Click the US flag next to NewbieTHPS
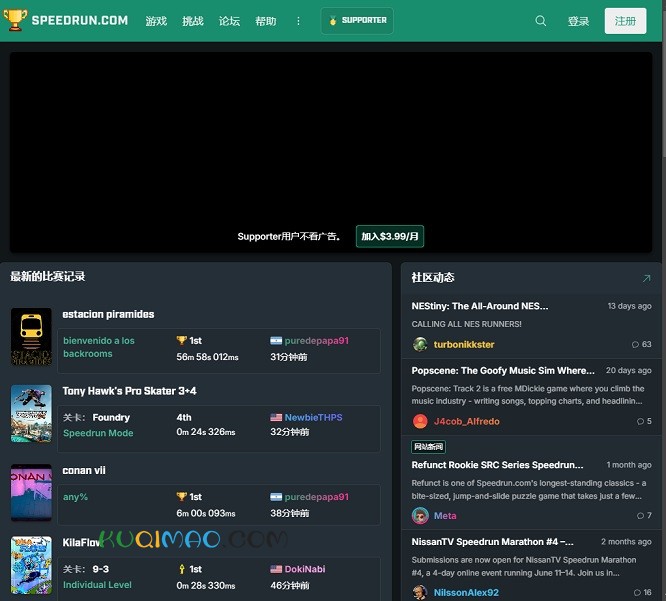The height and width of the screenshot is (601, 666). [x=276, y=418]
